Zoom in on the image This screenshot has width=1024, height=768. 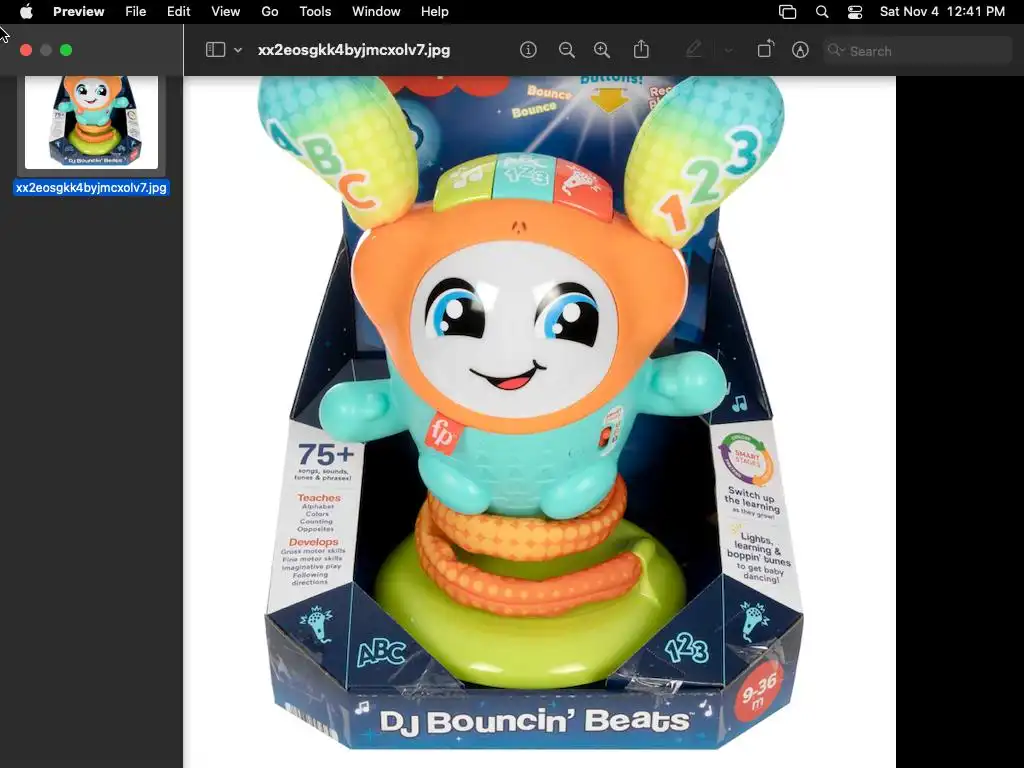pyautogui.click(x=601, y=50)
